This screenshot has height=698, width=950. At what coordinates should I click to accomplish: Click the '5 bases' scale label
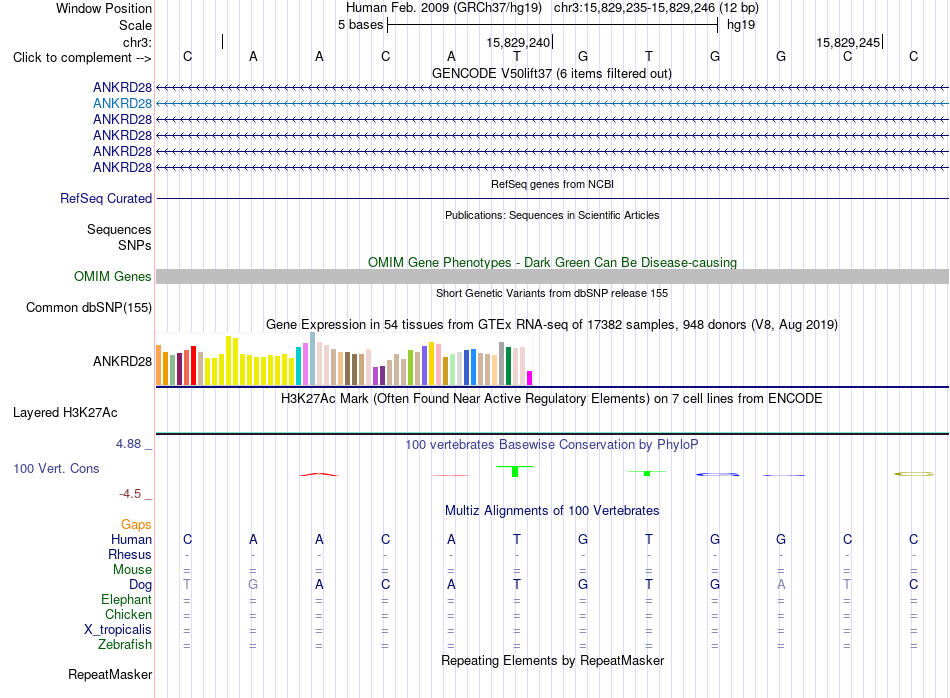pyautogui.click(x=360, y=25)
